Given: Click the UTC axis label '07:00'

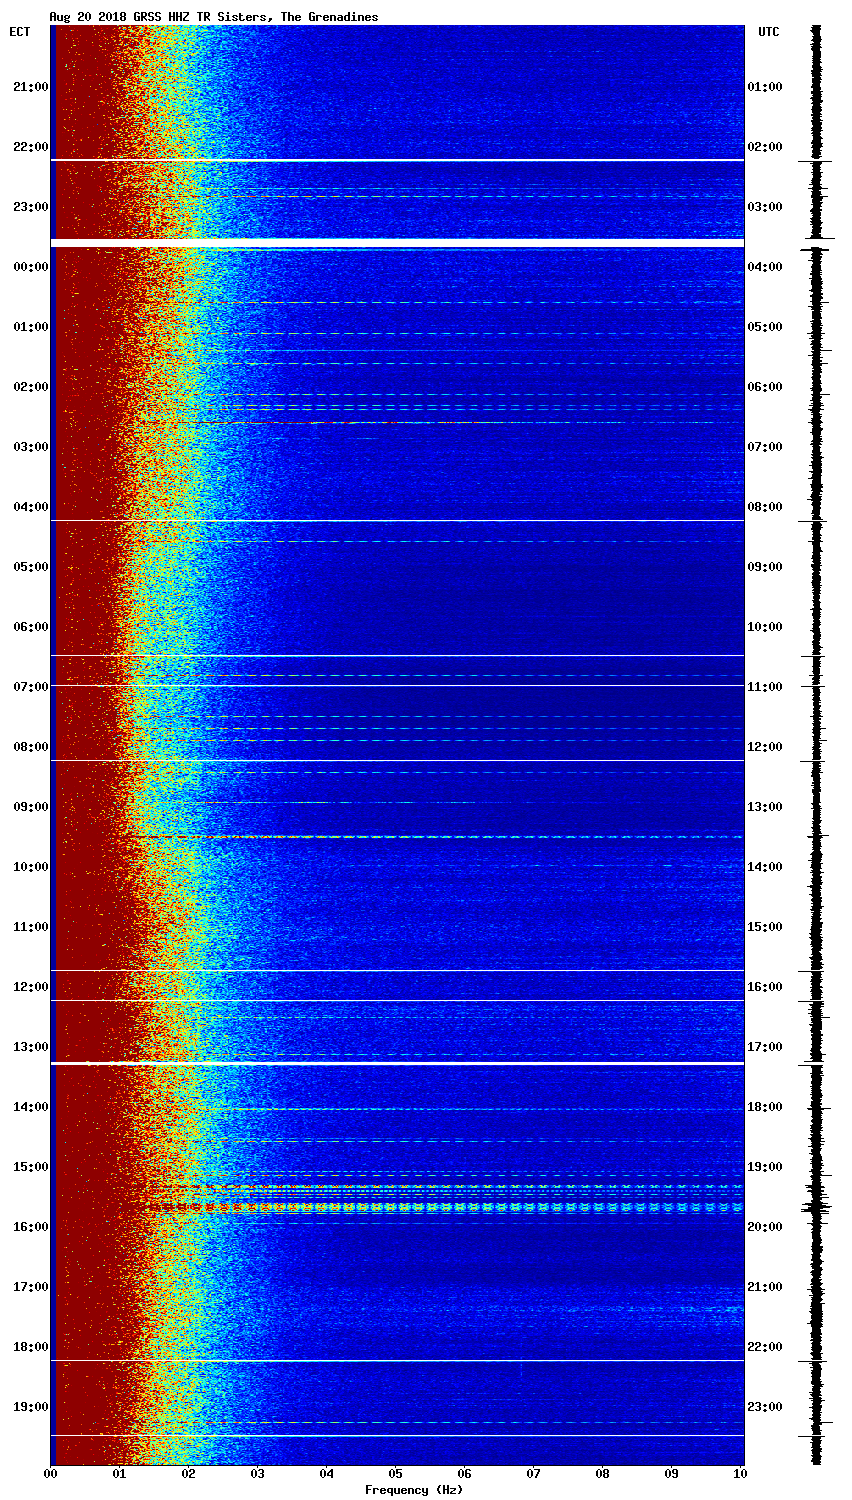Looking at the screenshot, I should [765, 447].
